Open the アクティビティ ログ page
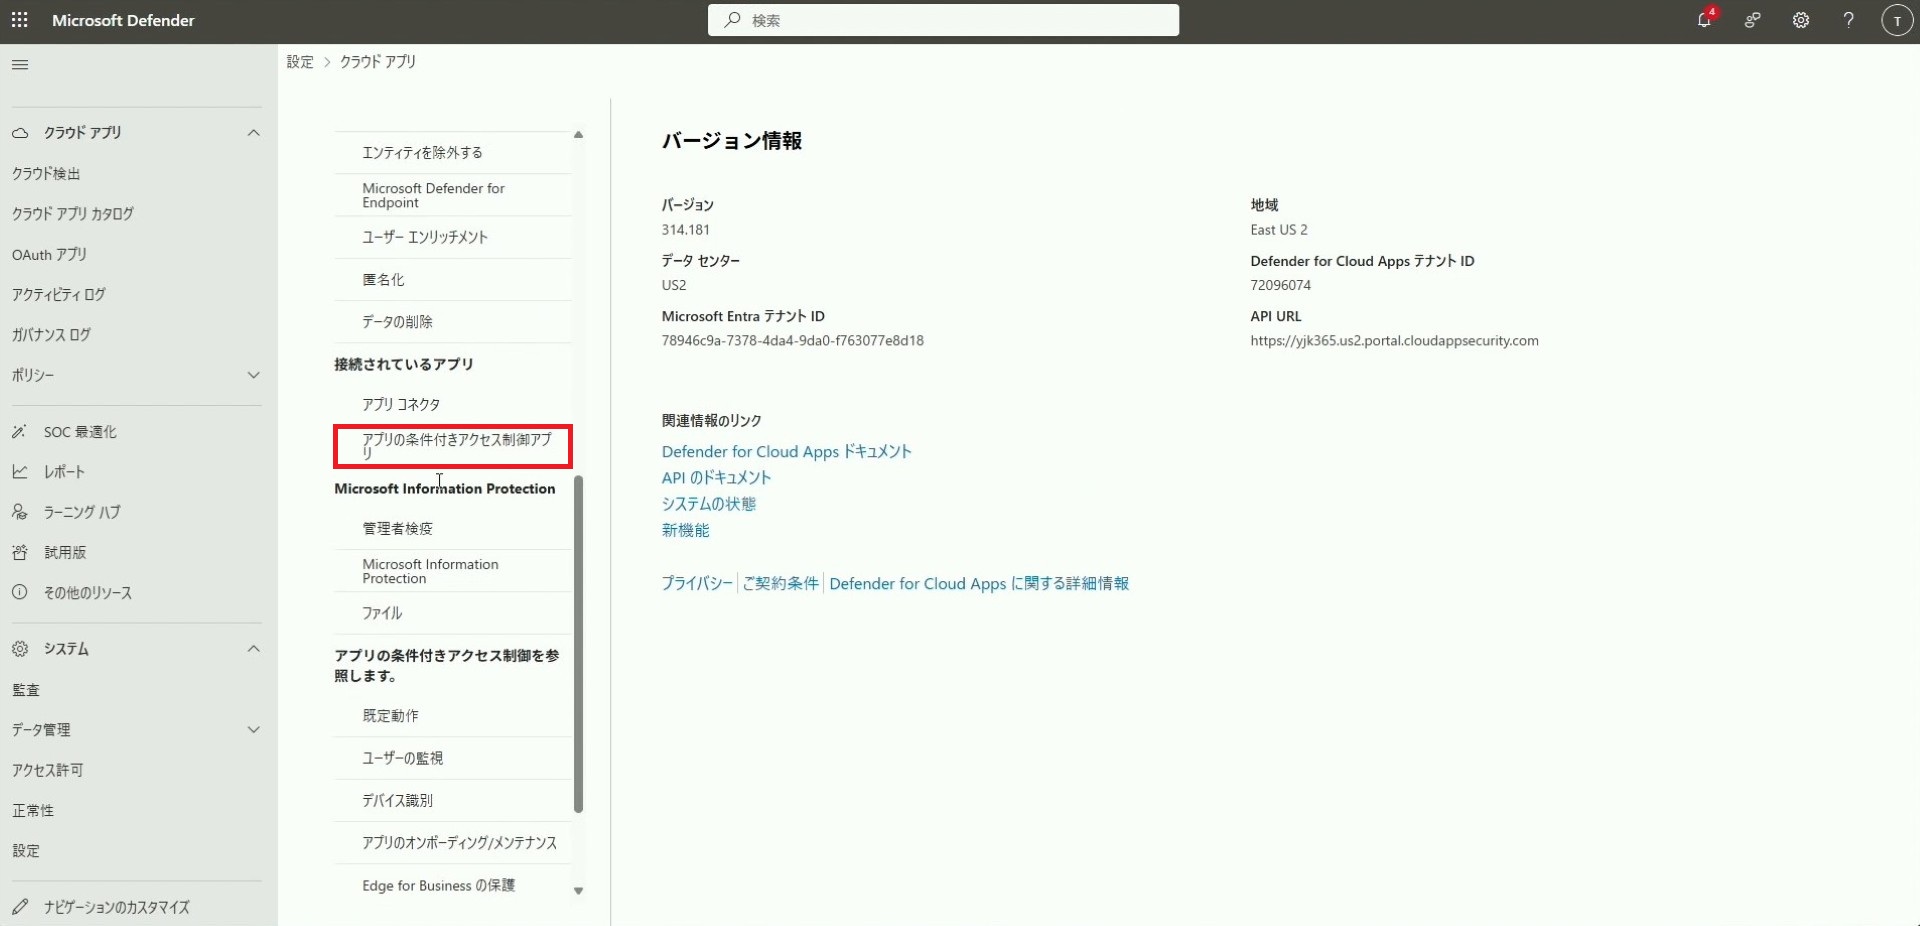The image size is (1920, 926). click(59, 294)
